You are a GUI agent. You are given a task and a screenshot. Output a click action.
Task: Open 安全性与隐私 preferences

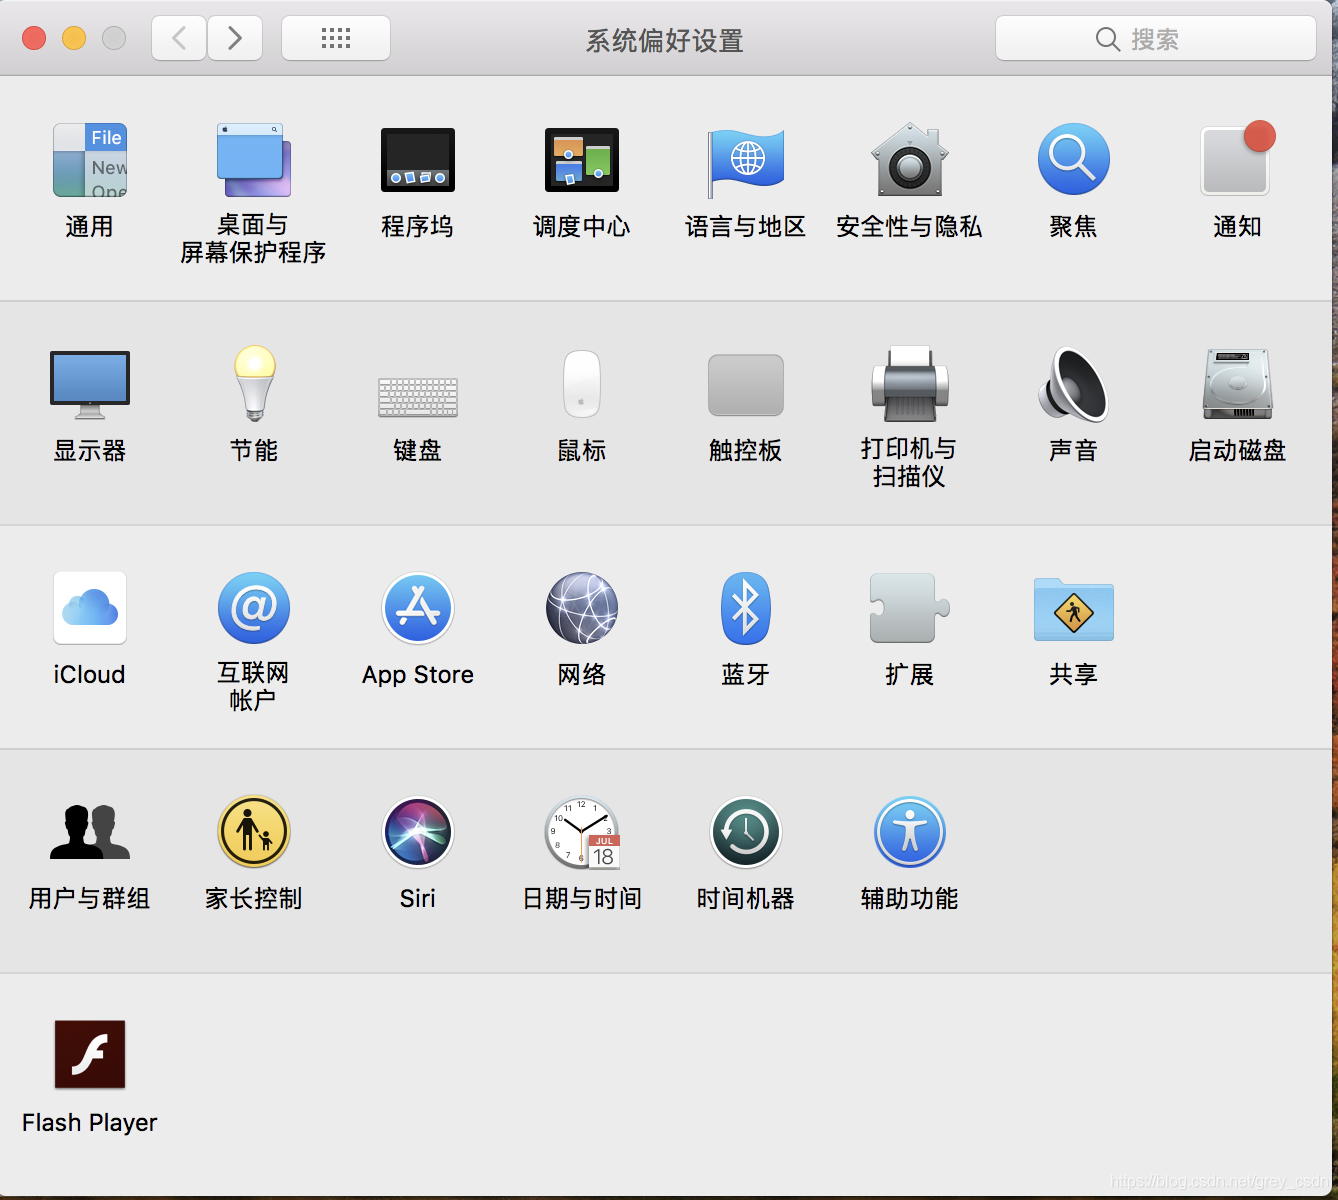[910, 160]
